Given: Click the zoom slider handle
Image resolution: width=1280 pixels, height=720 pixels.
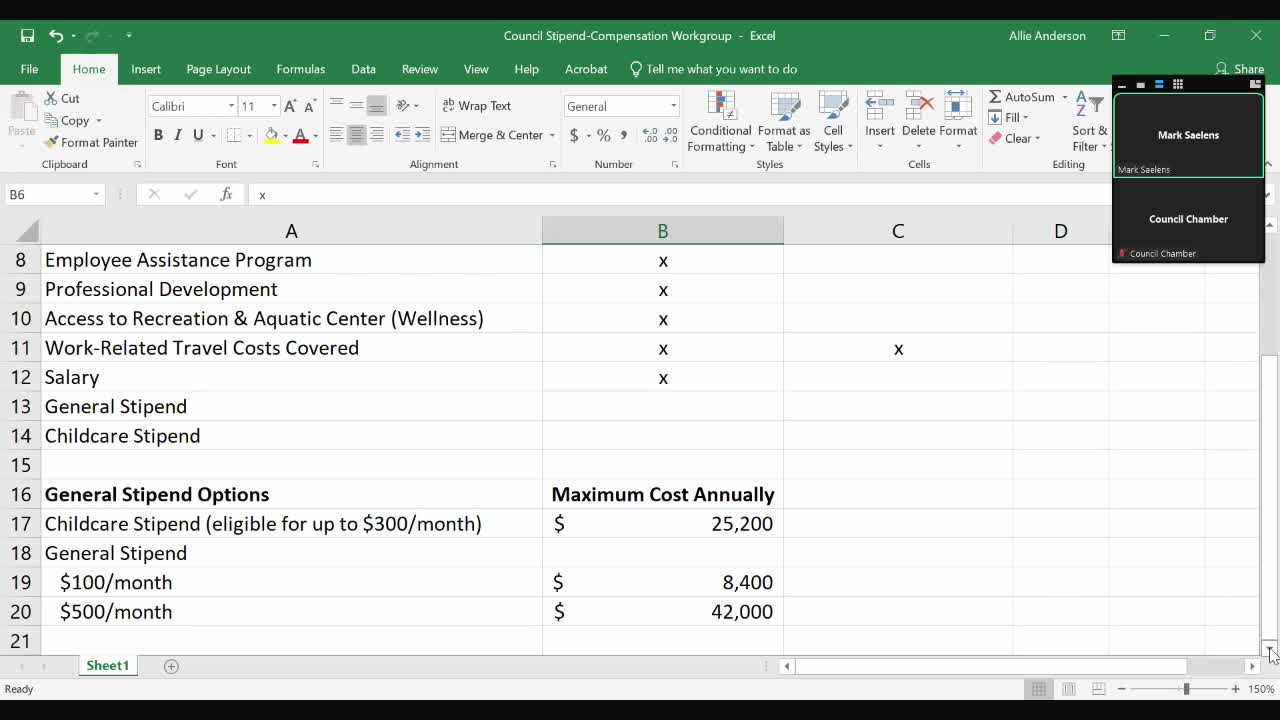Looking at the screenshot, I should coord(1186,688).
